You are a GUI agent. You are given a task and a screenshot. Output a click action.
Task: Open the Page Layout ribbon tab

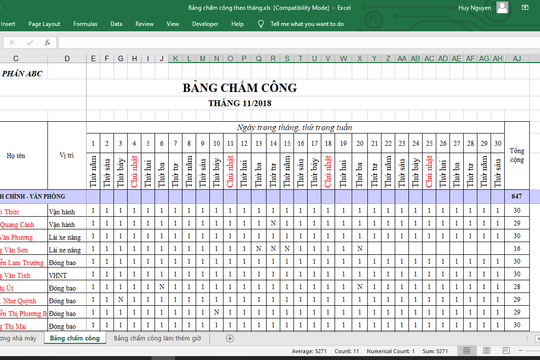44,24
